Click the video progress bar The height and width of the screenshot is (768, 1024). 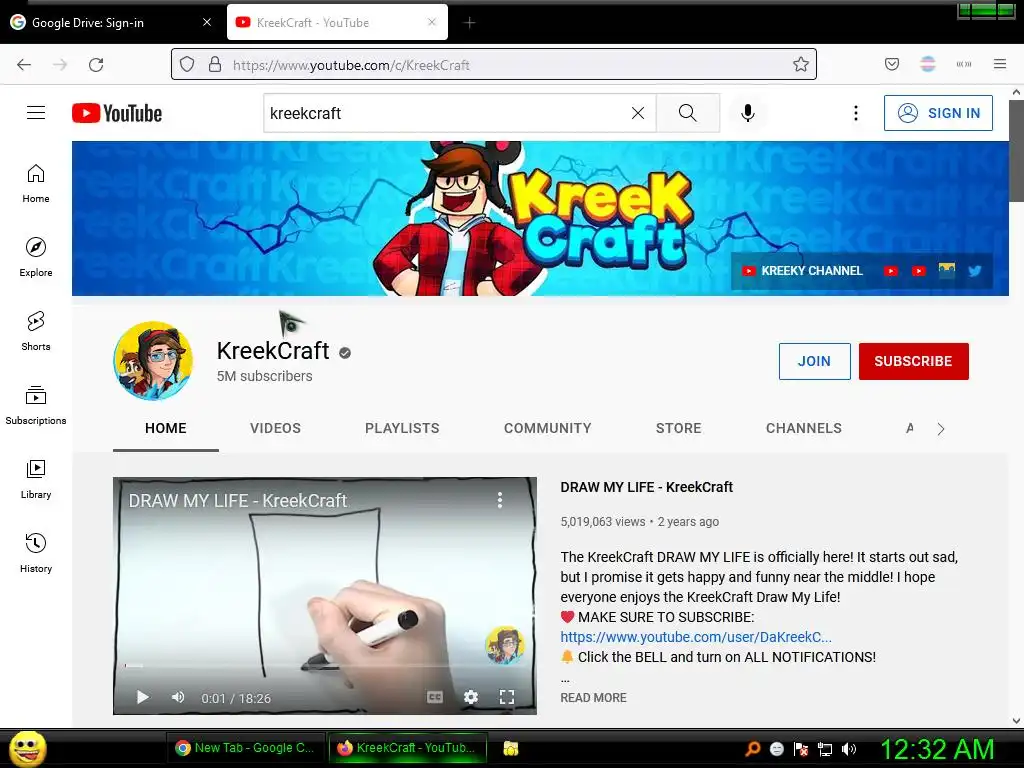point(325,666)
